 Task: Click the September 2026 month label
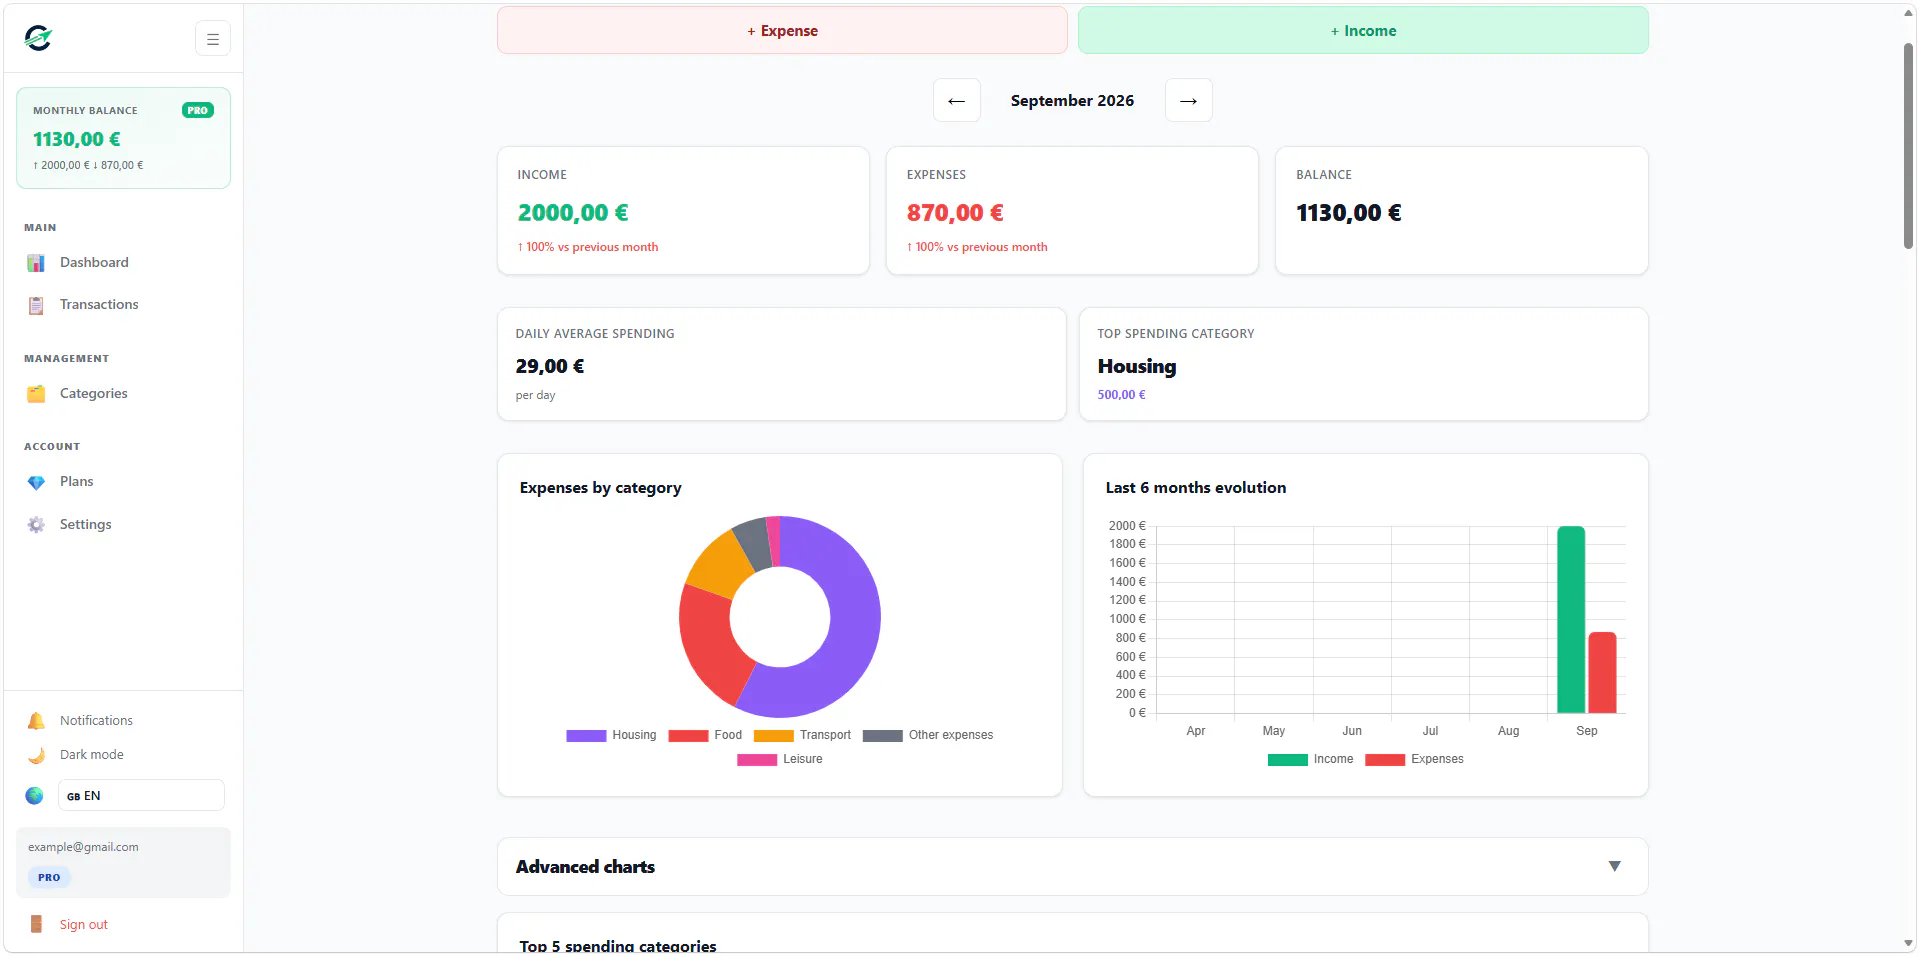(x=1072, y=101)
